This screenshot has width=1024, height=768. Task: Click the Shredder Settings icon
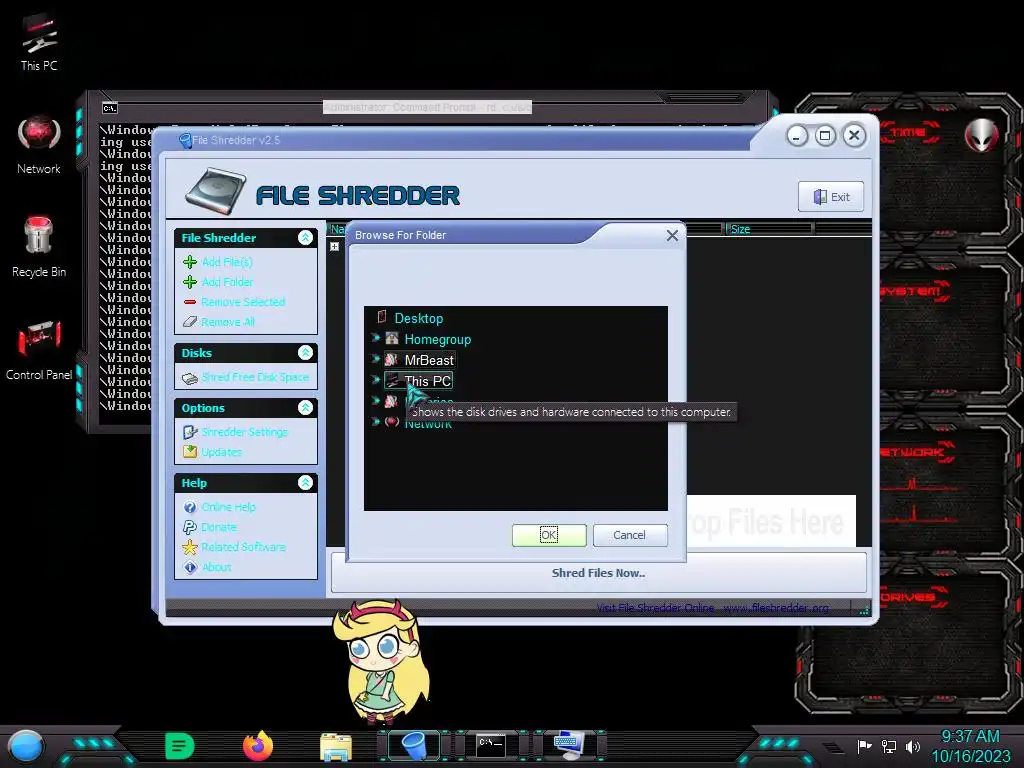tap(190, 432)
